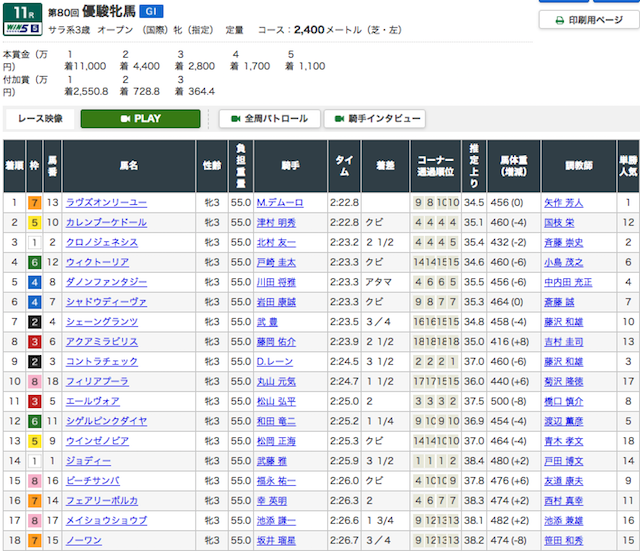Open horse シゲルピンクダイヤ link
The width and height of the screenshot is (640, 551).
pyautogui.click(x=106, y=421)
